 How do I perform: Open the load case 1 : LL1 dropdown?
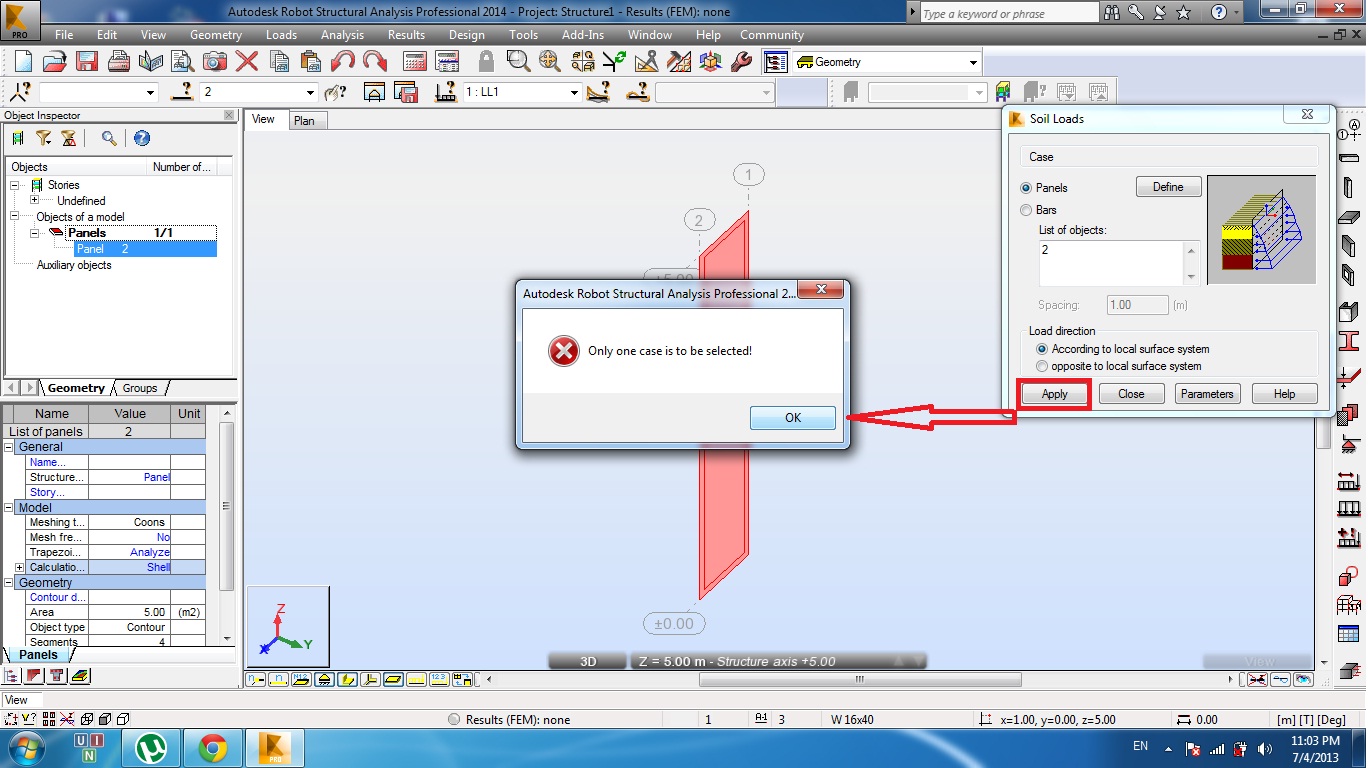tap(574, 92)
